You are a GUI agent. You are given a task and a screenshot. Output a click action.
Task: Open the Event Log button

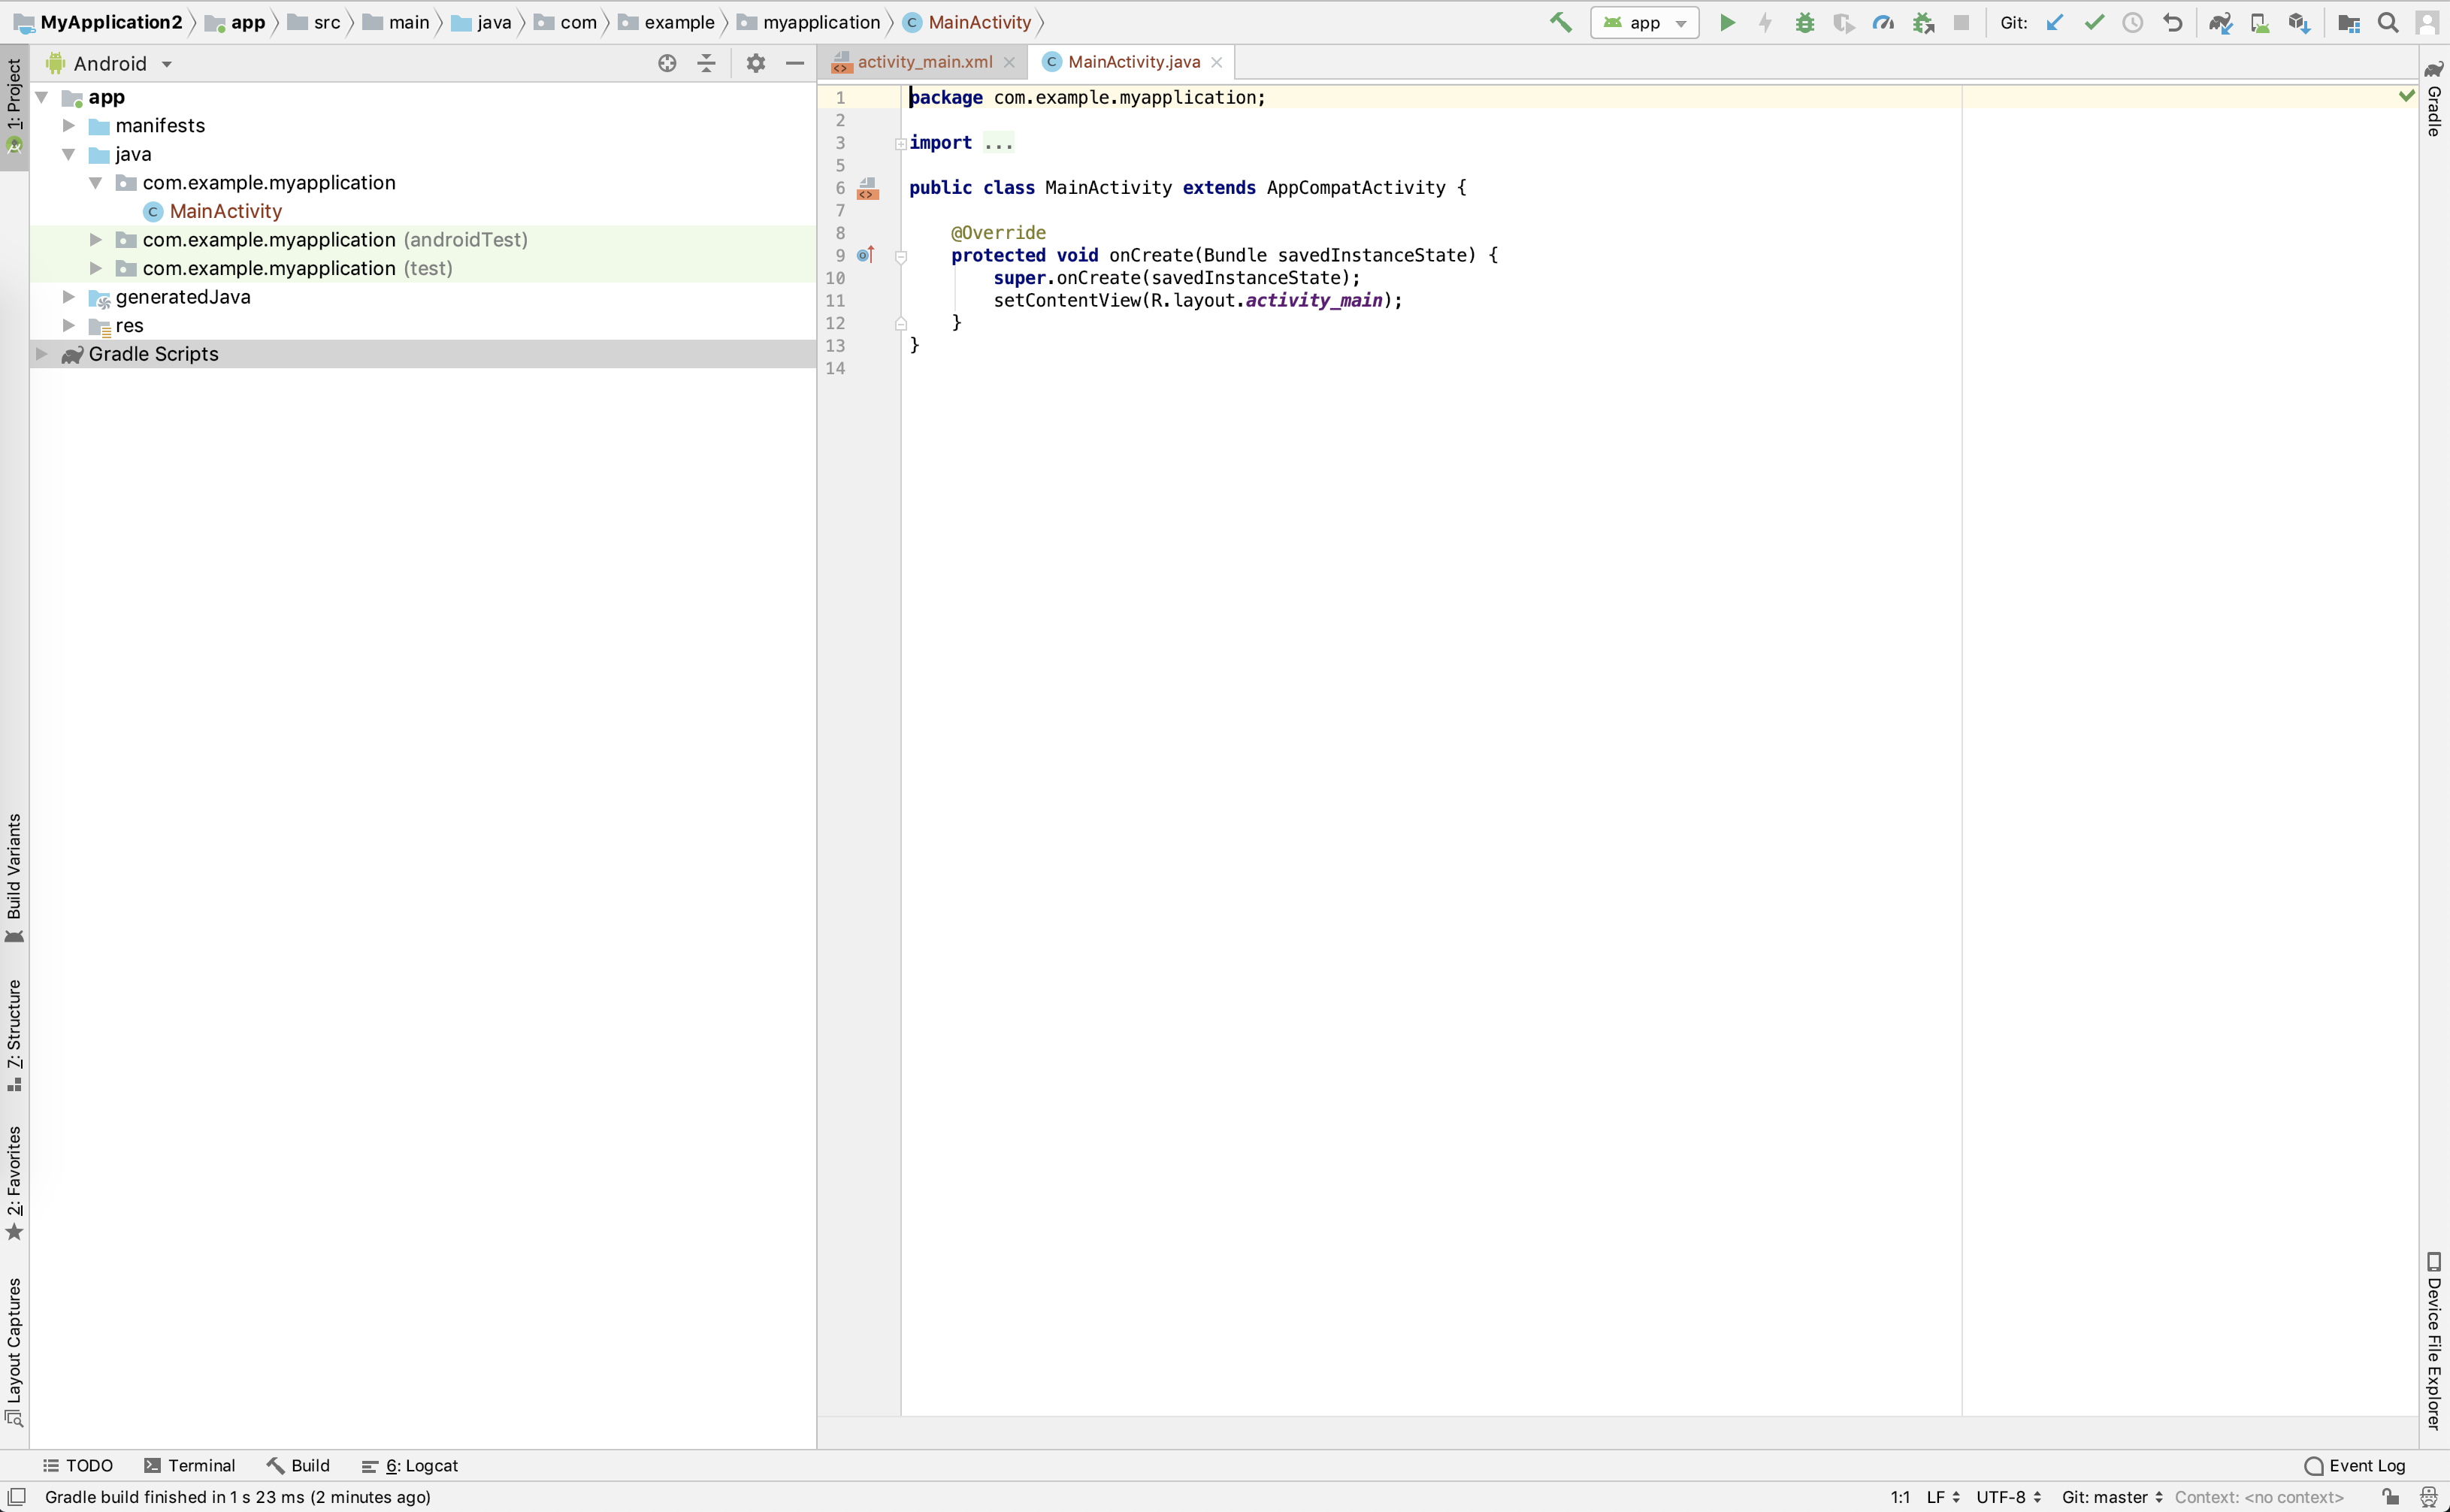click(2354, 1465)
